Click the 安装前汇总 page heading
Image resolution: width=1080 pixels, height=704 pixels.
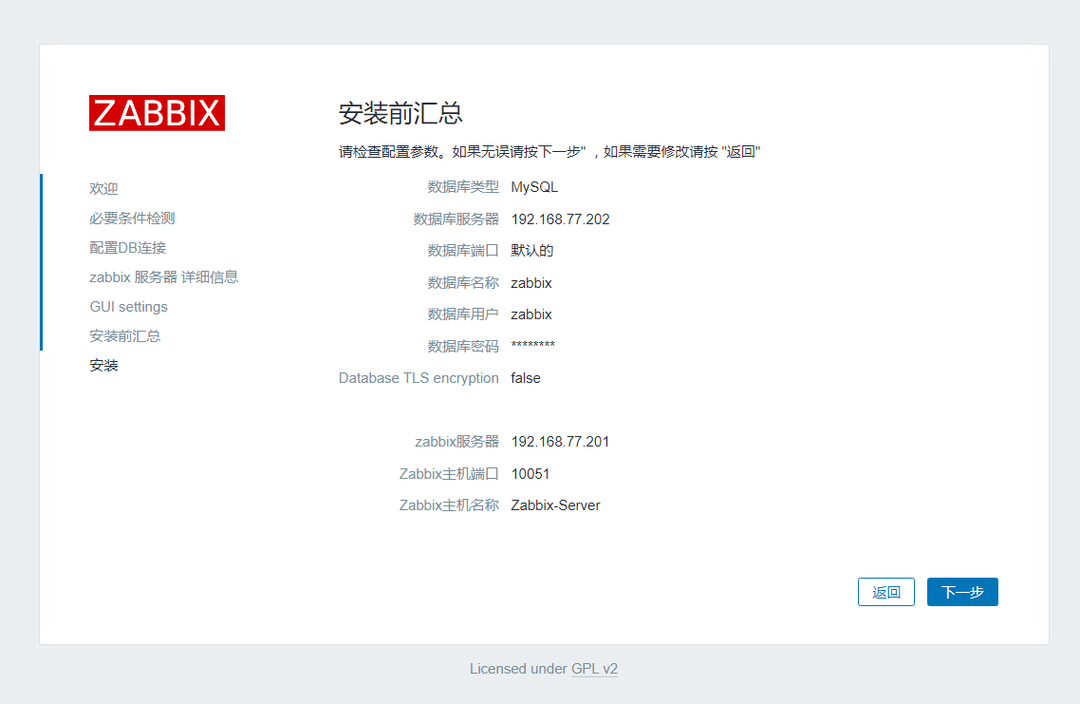coord(400,114)
